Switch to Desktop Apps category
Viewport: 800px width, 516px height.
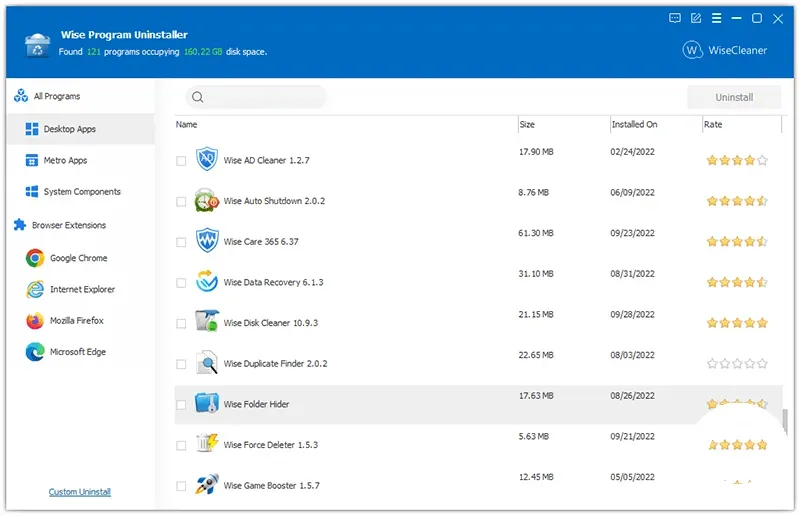point(81,129)
